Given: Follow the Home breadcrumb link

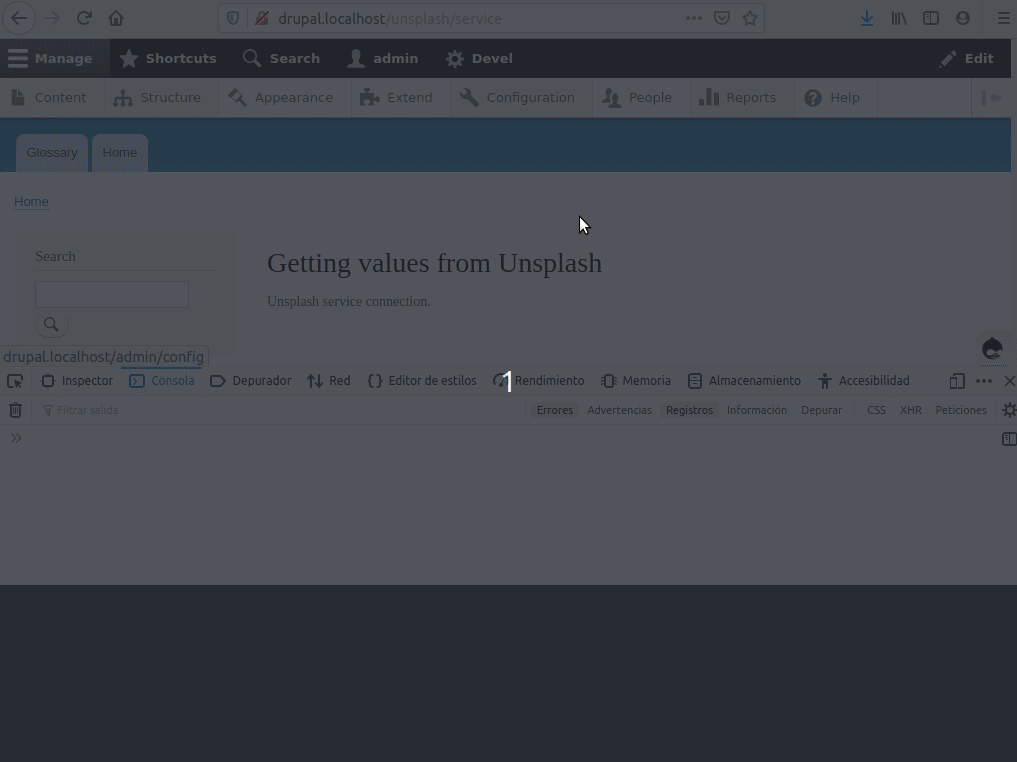Looking at the screenshot, I should [31, 201].
